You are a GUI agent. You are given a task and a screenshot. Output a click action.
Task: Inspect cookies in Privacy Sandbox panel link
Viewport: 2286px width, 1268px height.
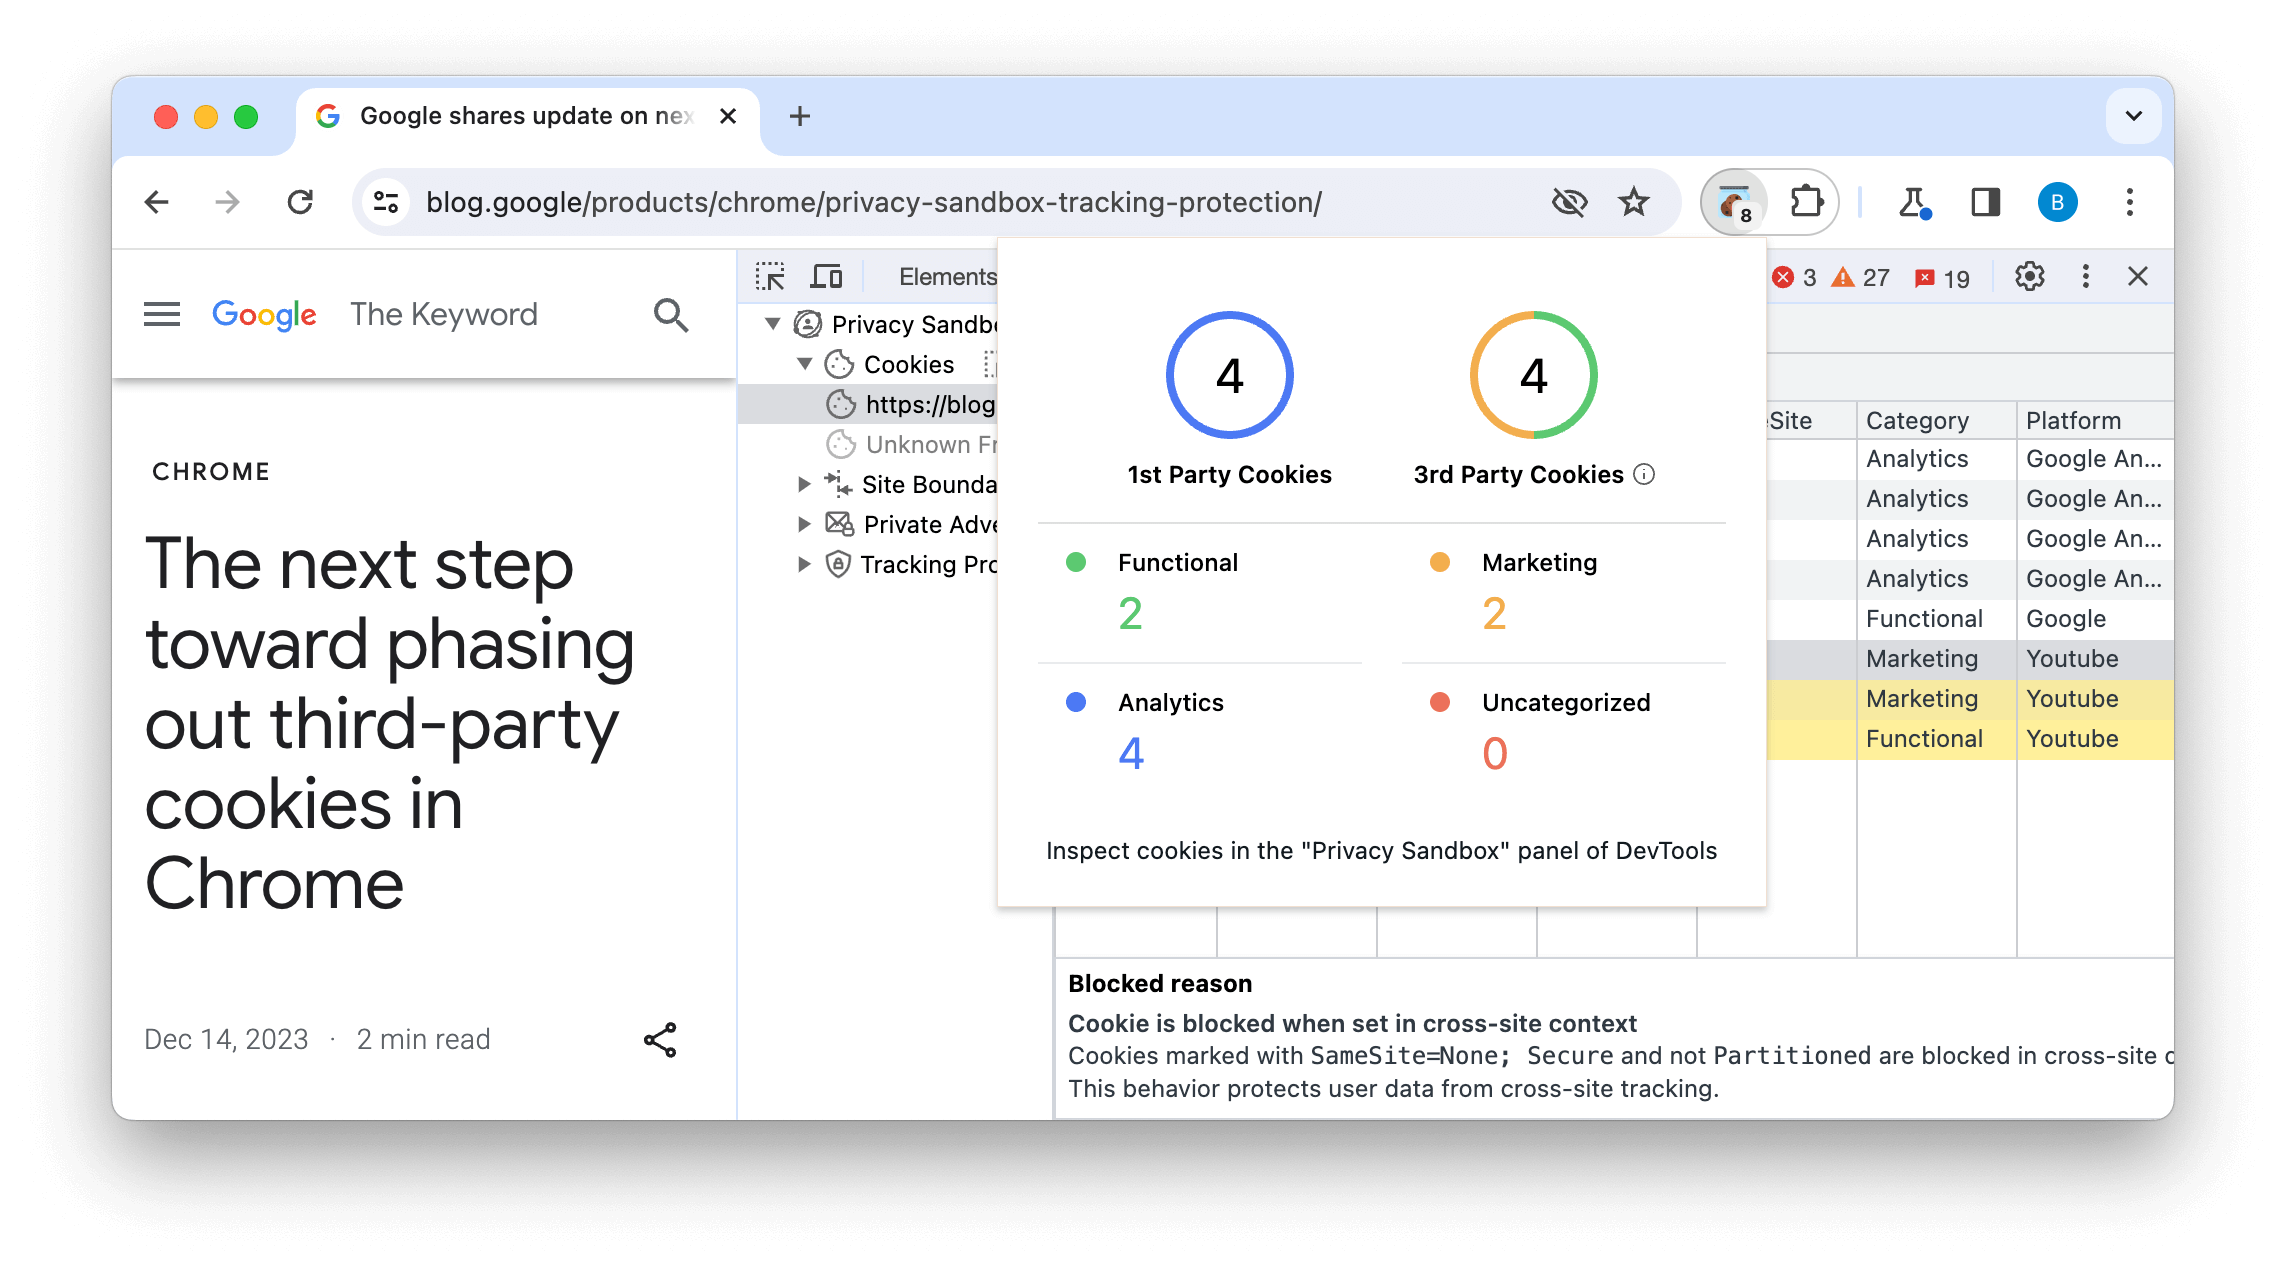coord(1380,849)
